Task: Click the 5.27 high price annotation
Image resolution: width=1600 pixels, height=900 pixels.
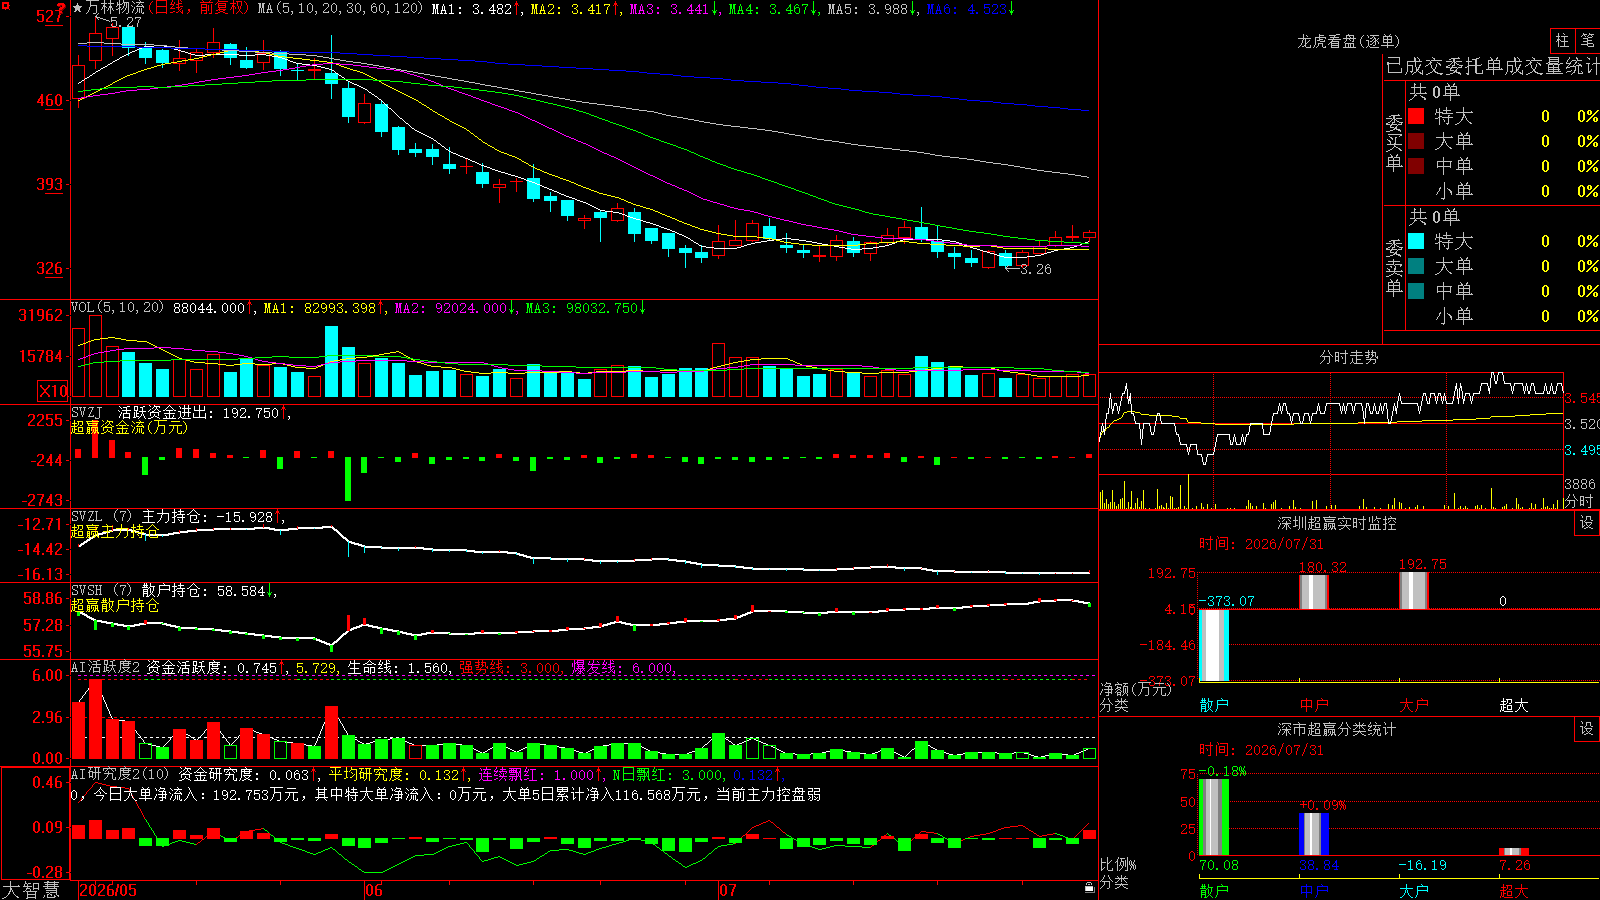Action: point(126,22)
